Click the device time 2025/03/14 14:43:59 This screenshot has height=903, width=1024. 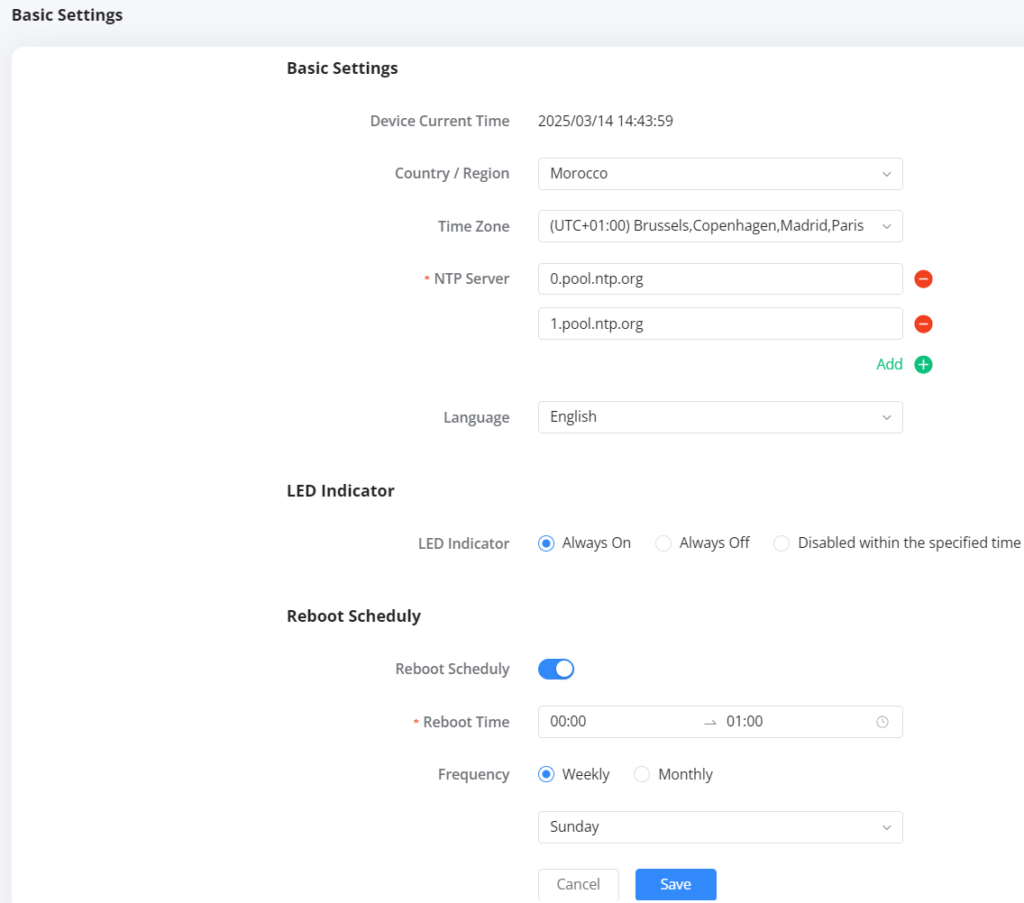[x=605, y=121]
